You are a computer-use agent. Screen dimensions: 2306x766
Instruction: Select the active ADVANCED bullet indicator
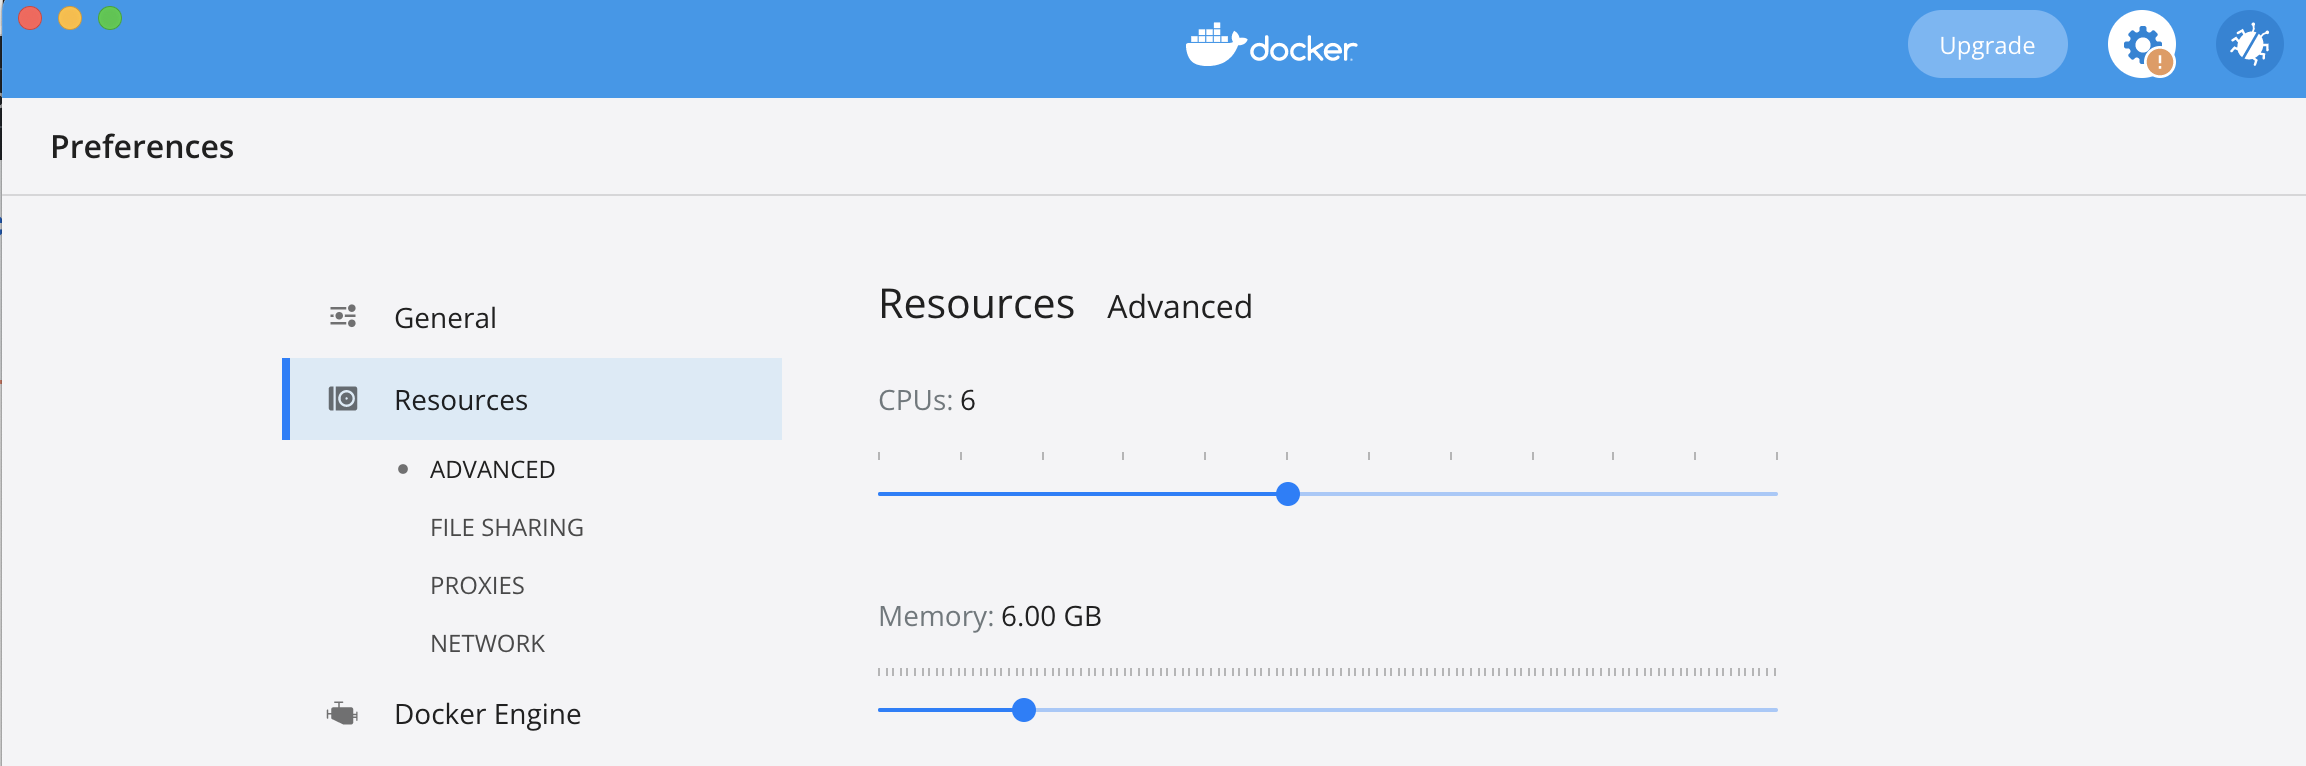(x=404, y=467)
